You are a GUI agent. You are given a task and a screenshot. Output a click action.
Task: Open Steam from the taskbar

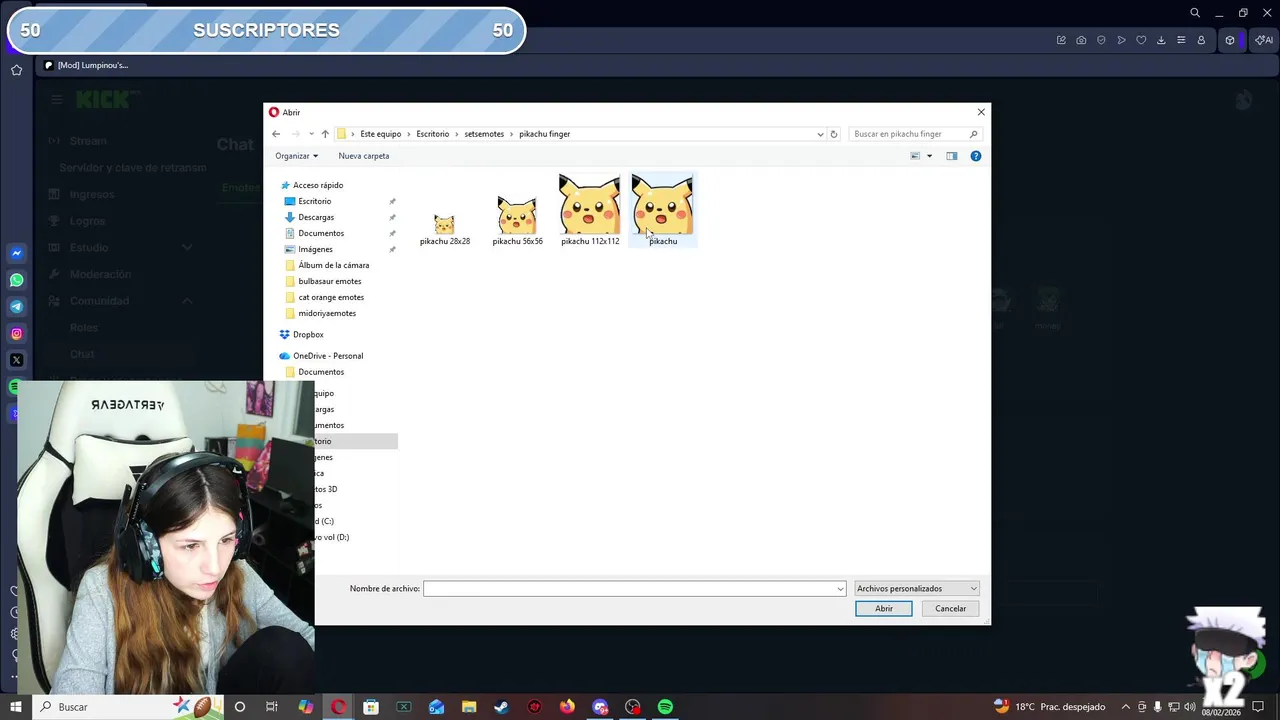pyautogui.click(x=501, y=707)
